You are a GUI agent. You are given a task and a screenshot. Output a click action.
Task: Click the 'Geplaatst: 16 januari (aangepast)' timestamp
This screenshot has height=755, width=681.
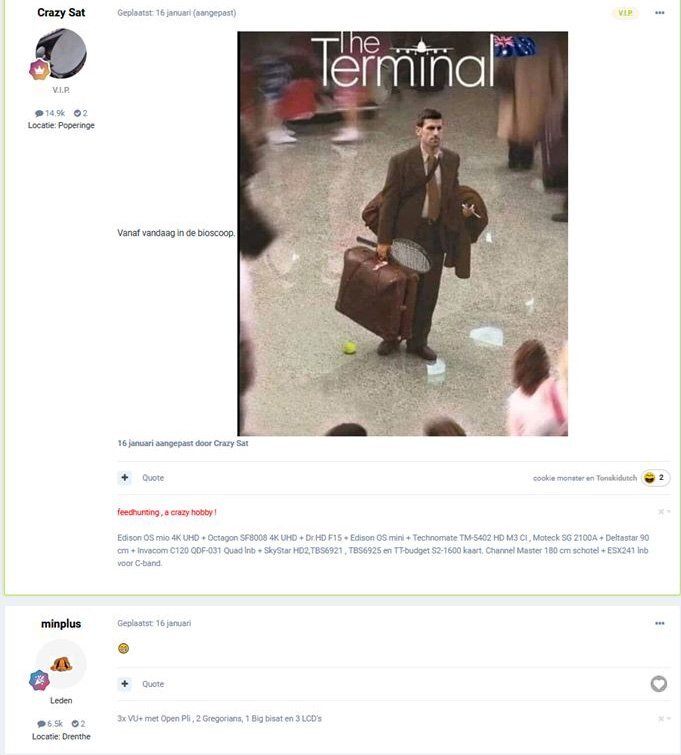pos(177,13)
